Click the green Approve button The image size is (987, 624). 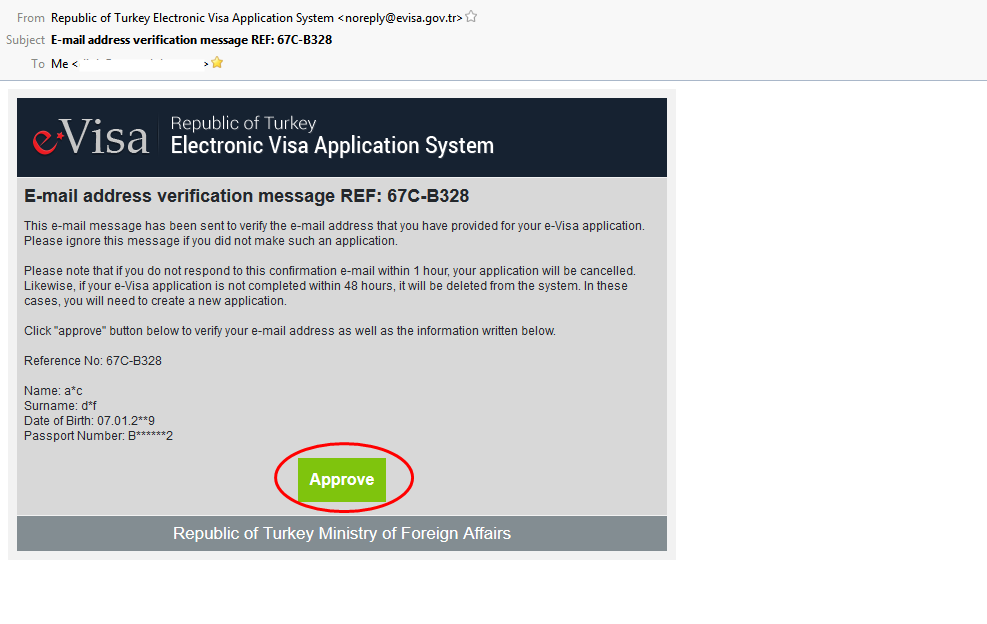(342, 480)
